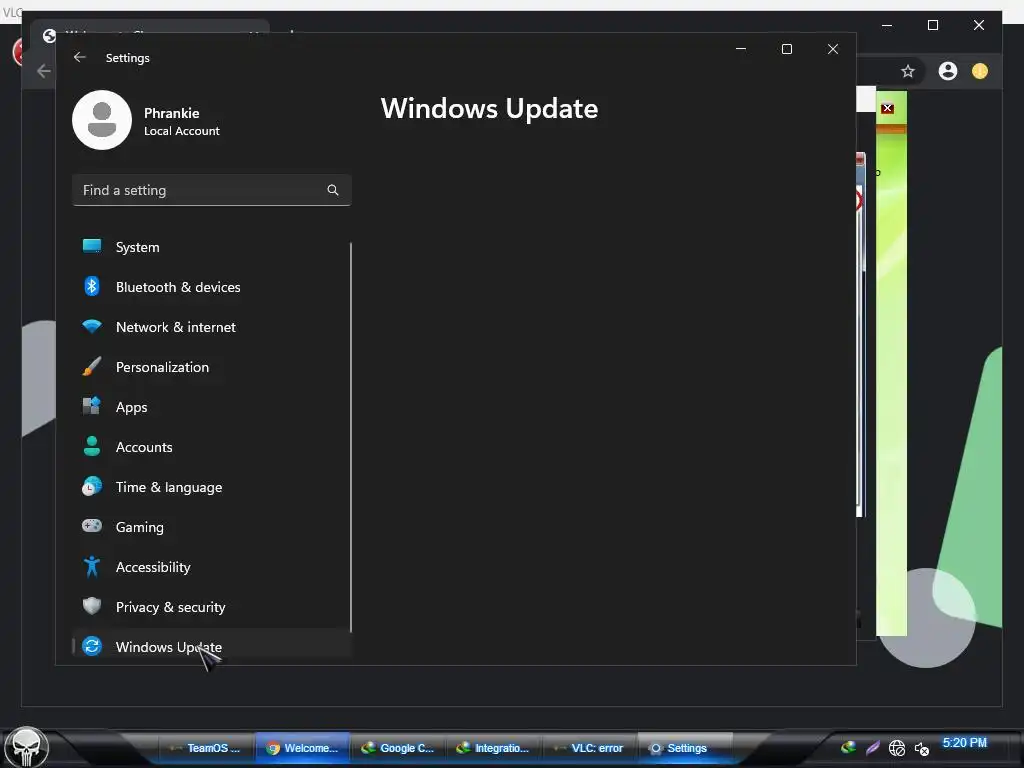Open the System settings category
This screenshot has height=768, width=1024.
[211, 247]
